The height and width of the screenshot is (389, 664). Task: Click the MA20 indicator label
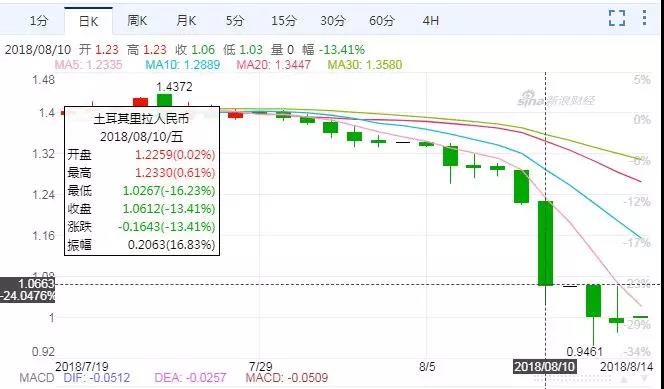tap(274, 65)
